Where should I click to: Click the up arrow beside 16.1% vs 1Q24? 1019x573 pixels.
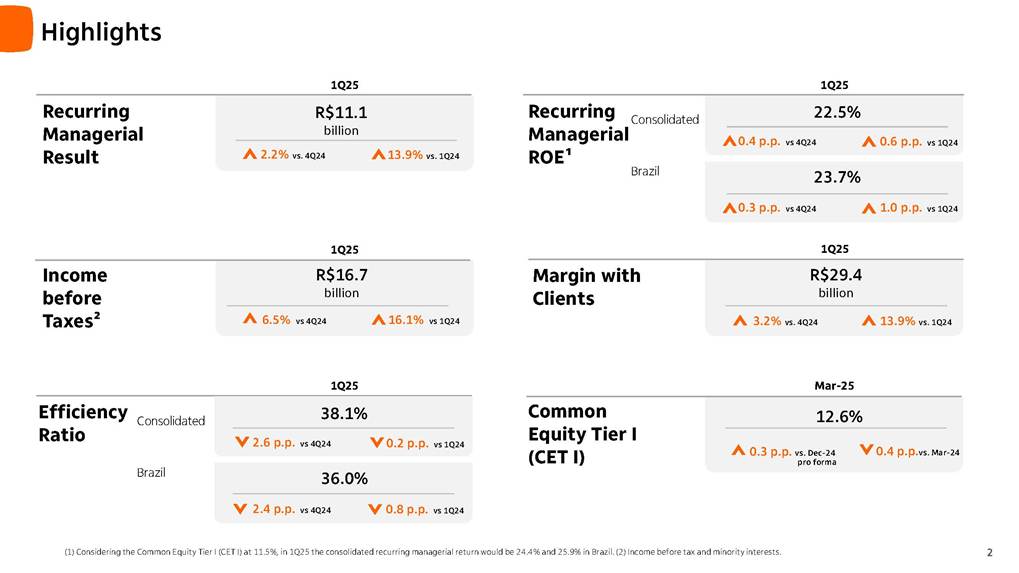tap(379, 320)
